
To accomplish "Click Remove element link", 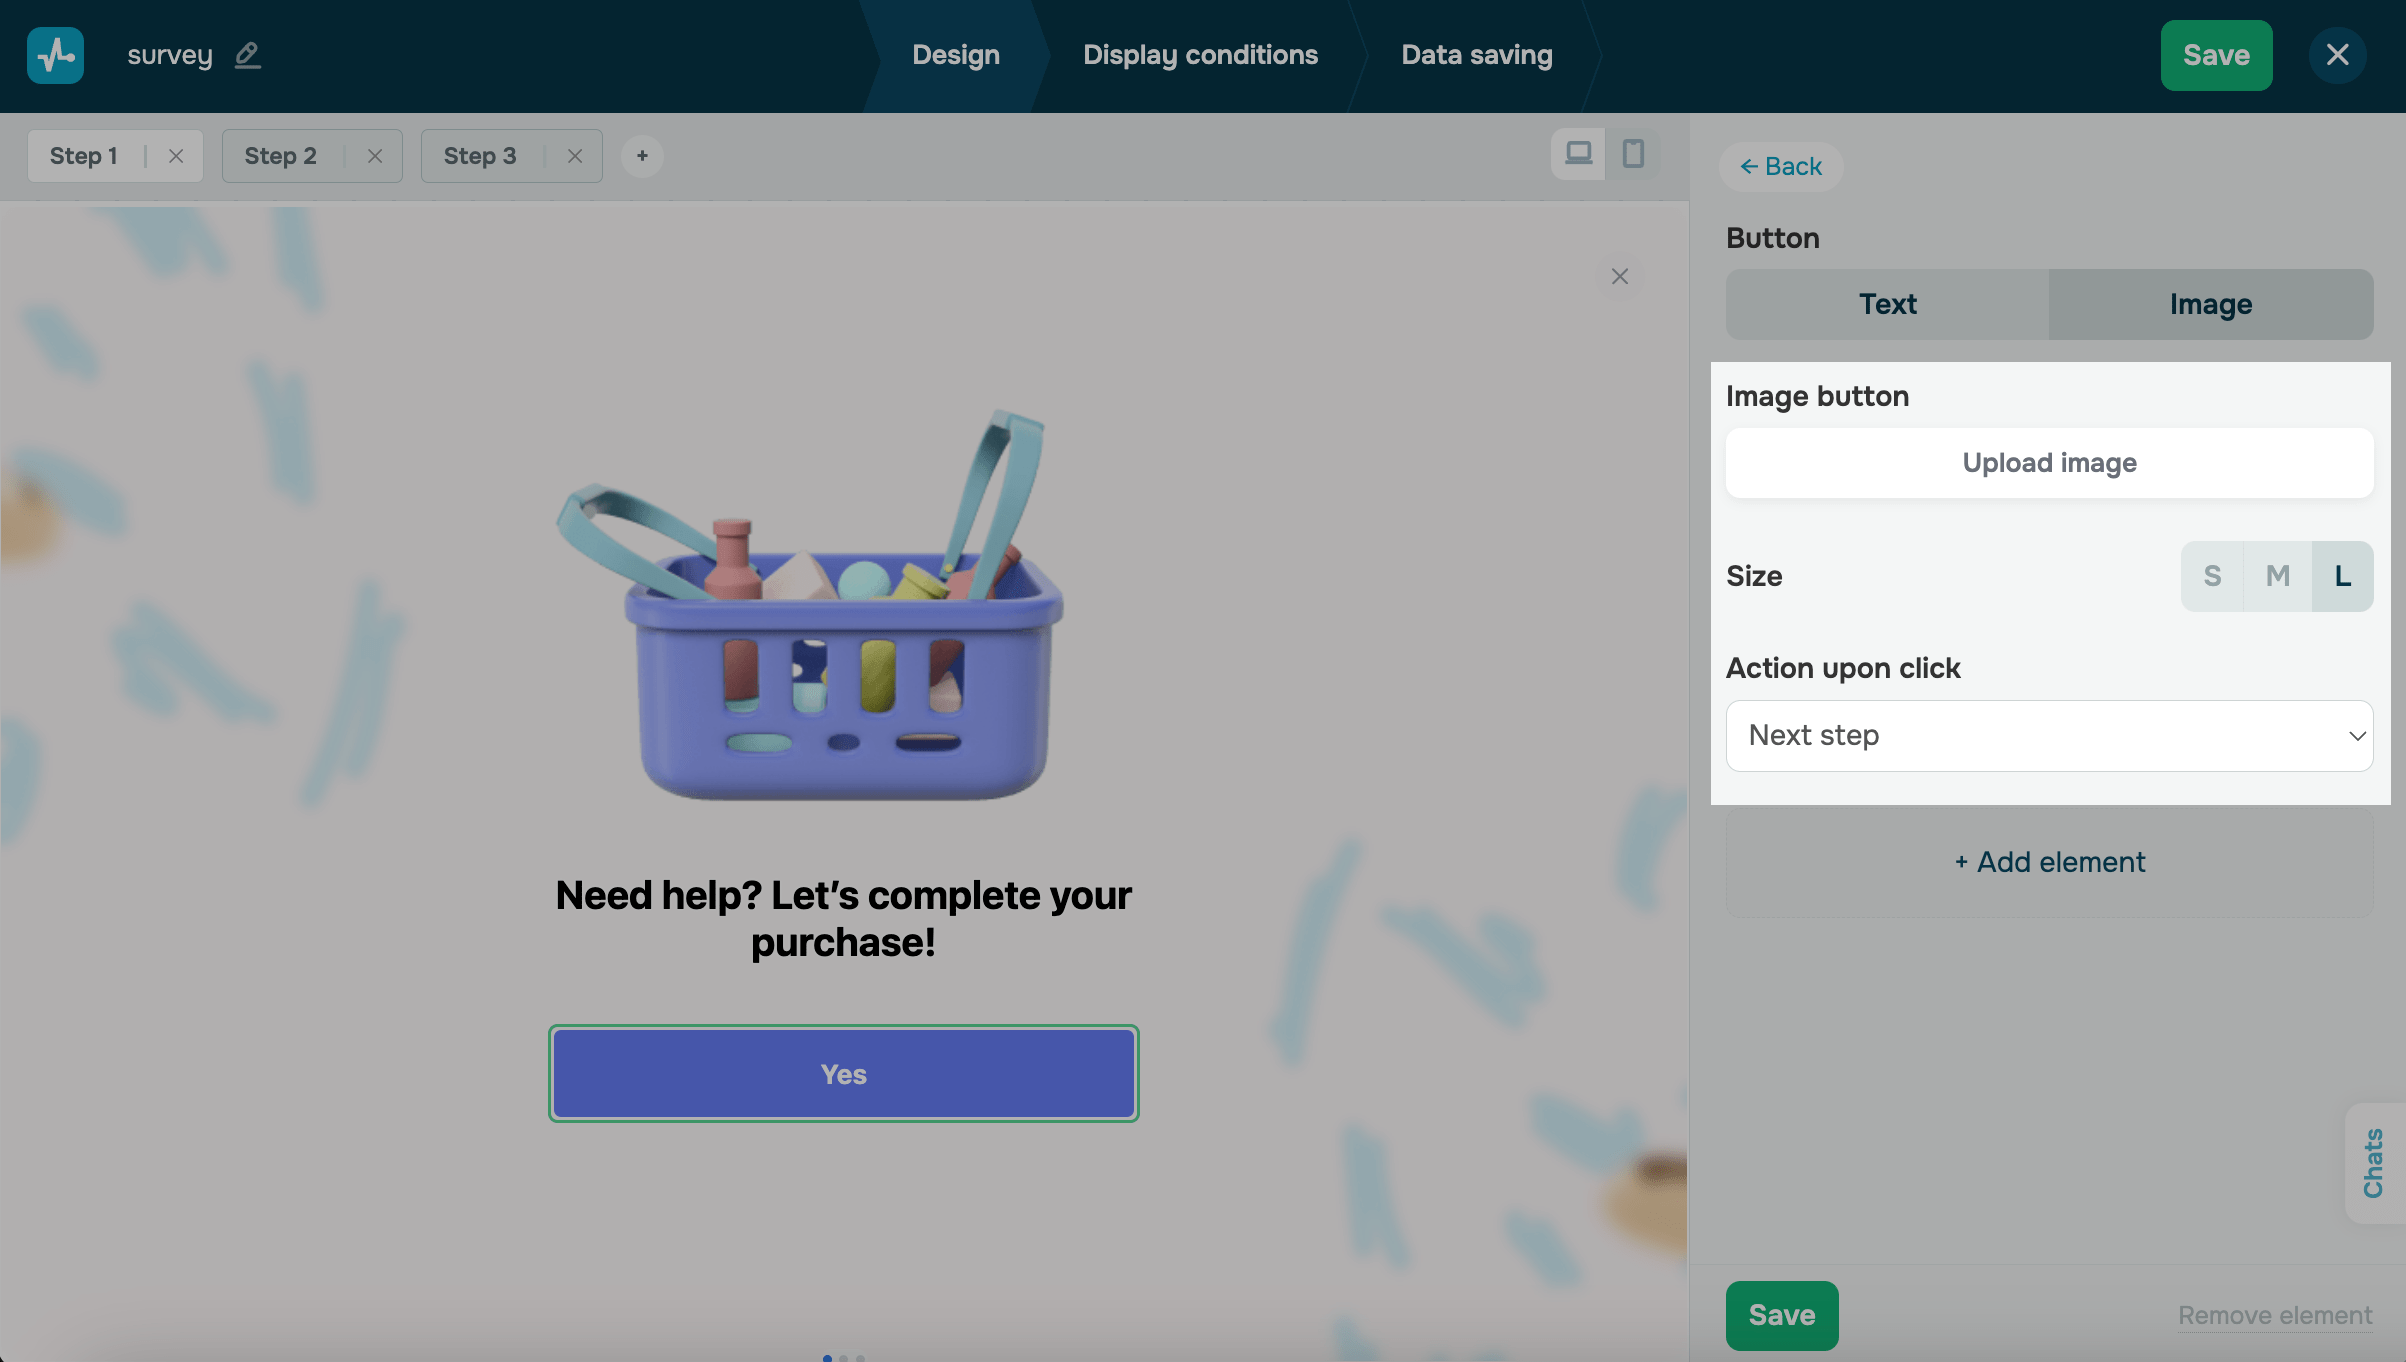I will click(x=2274, y=1315).
